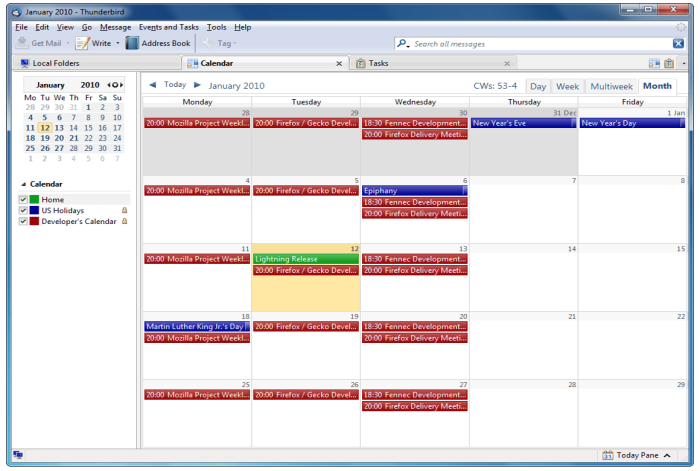Open the Help menu
The width and height of the screenshot is (700, 471).
242,27
